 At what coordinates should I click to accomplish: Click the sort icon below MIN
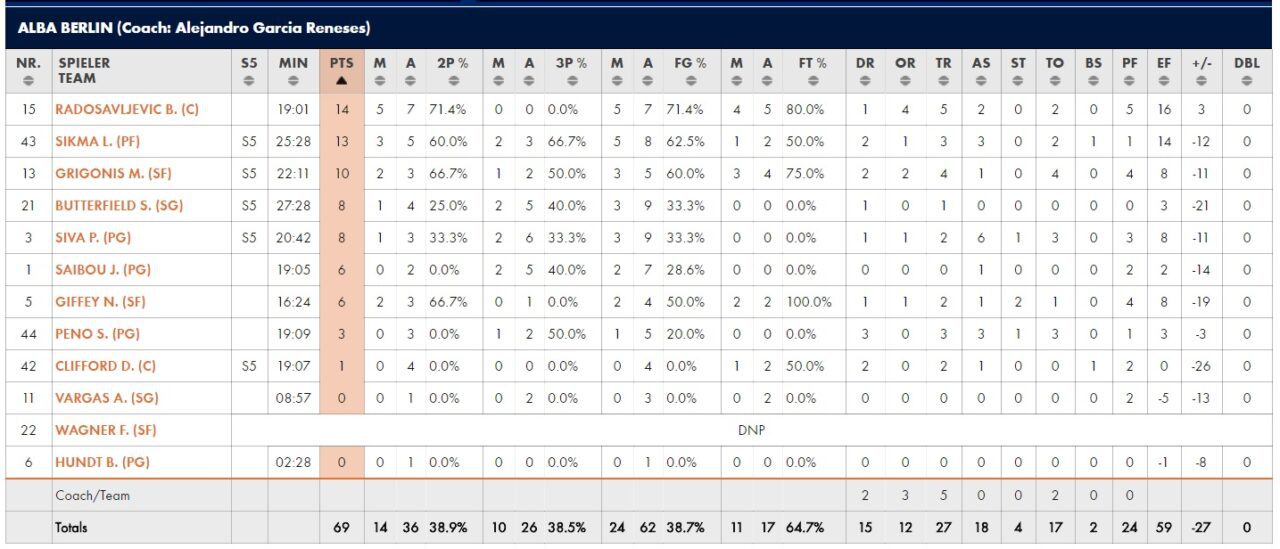coord(293,81)
